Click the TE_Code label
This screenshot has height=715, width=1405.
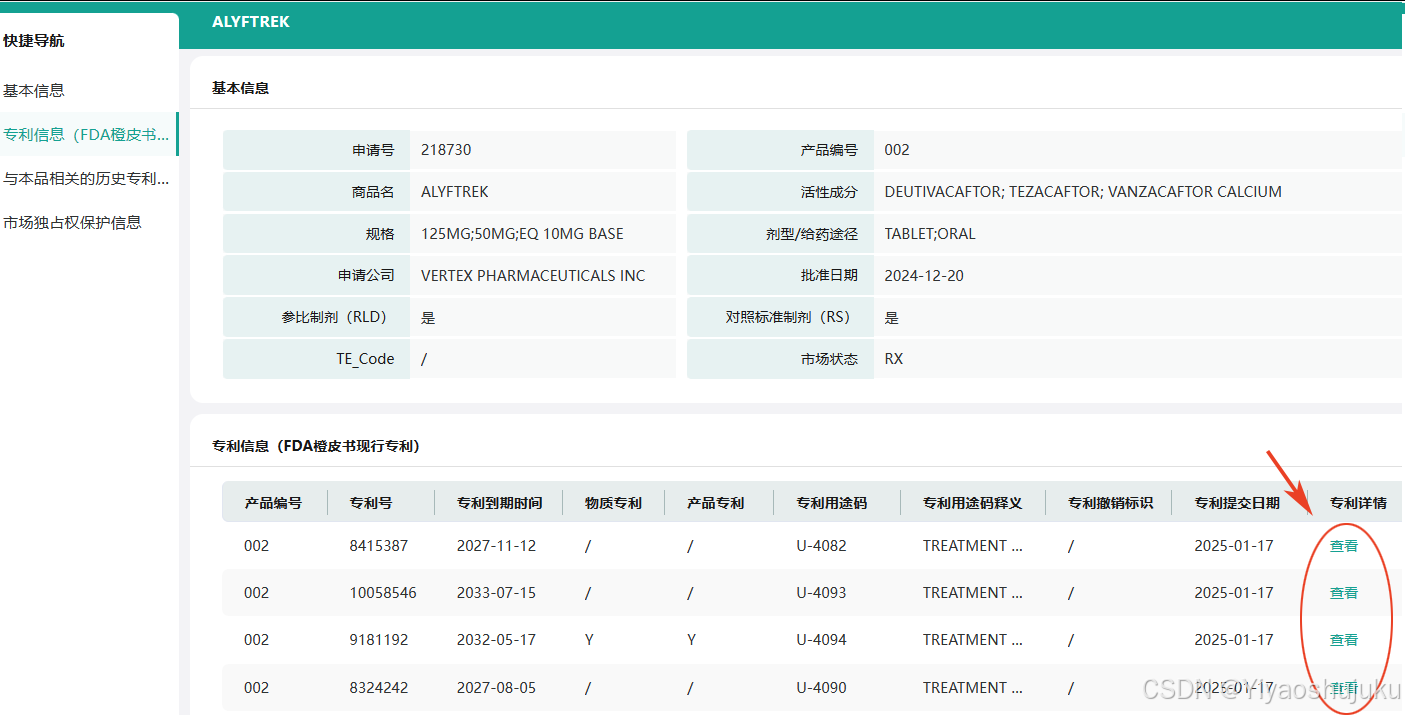pos(365,359)
